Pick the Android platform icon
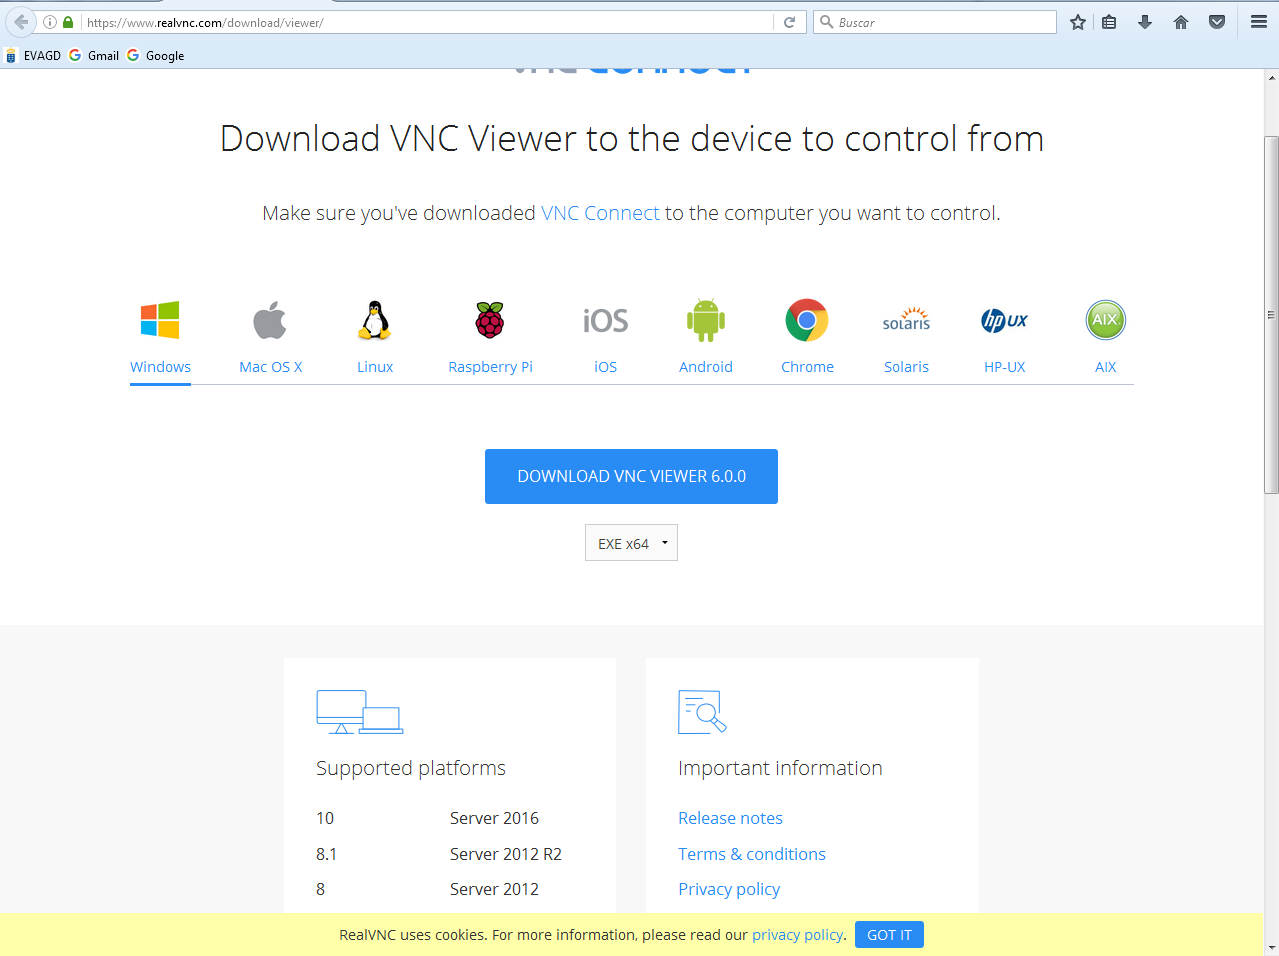The height and width of the screenshot is (956, 1279). 705,318
